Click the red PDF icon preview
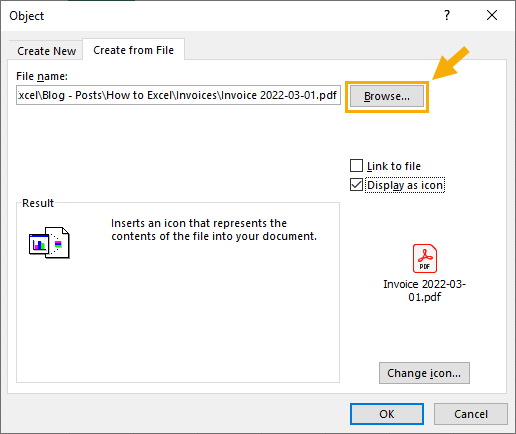Image resolution: width=516 pixels, height=434 pixels. [425, 258]
